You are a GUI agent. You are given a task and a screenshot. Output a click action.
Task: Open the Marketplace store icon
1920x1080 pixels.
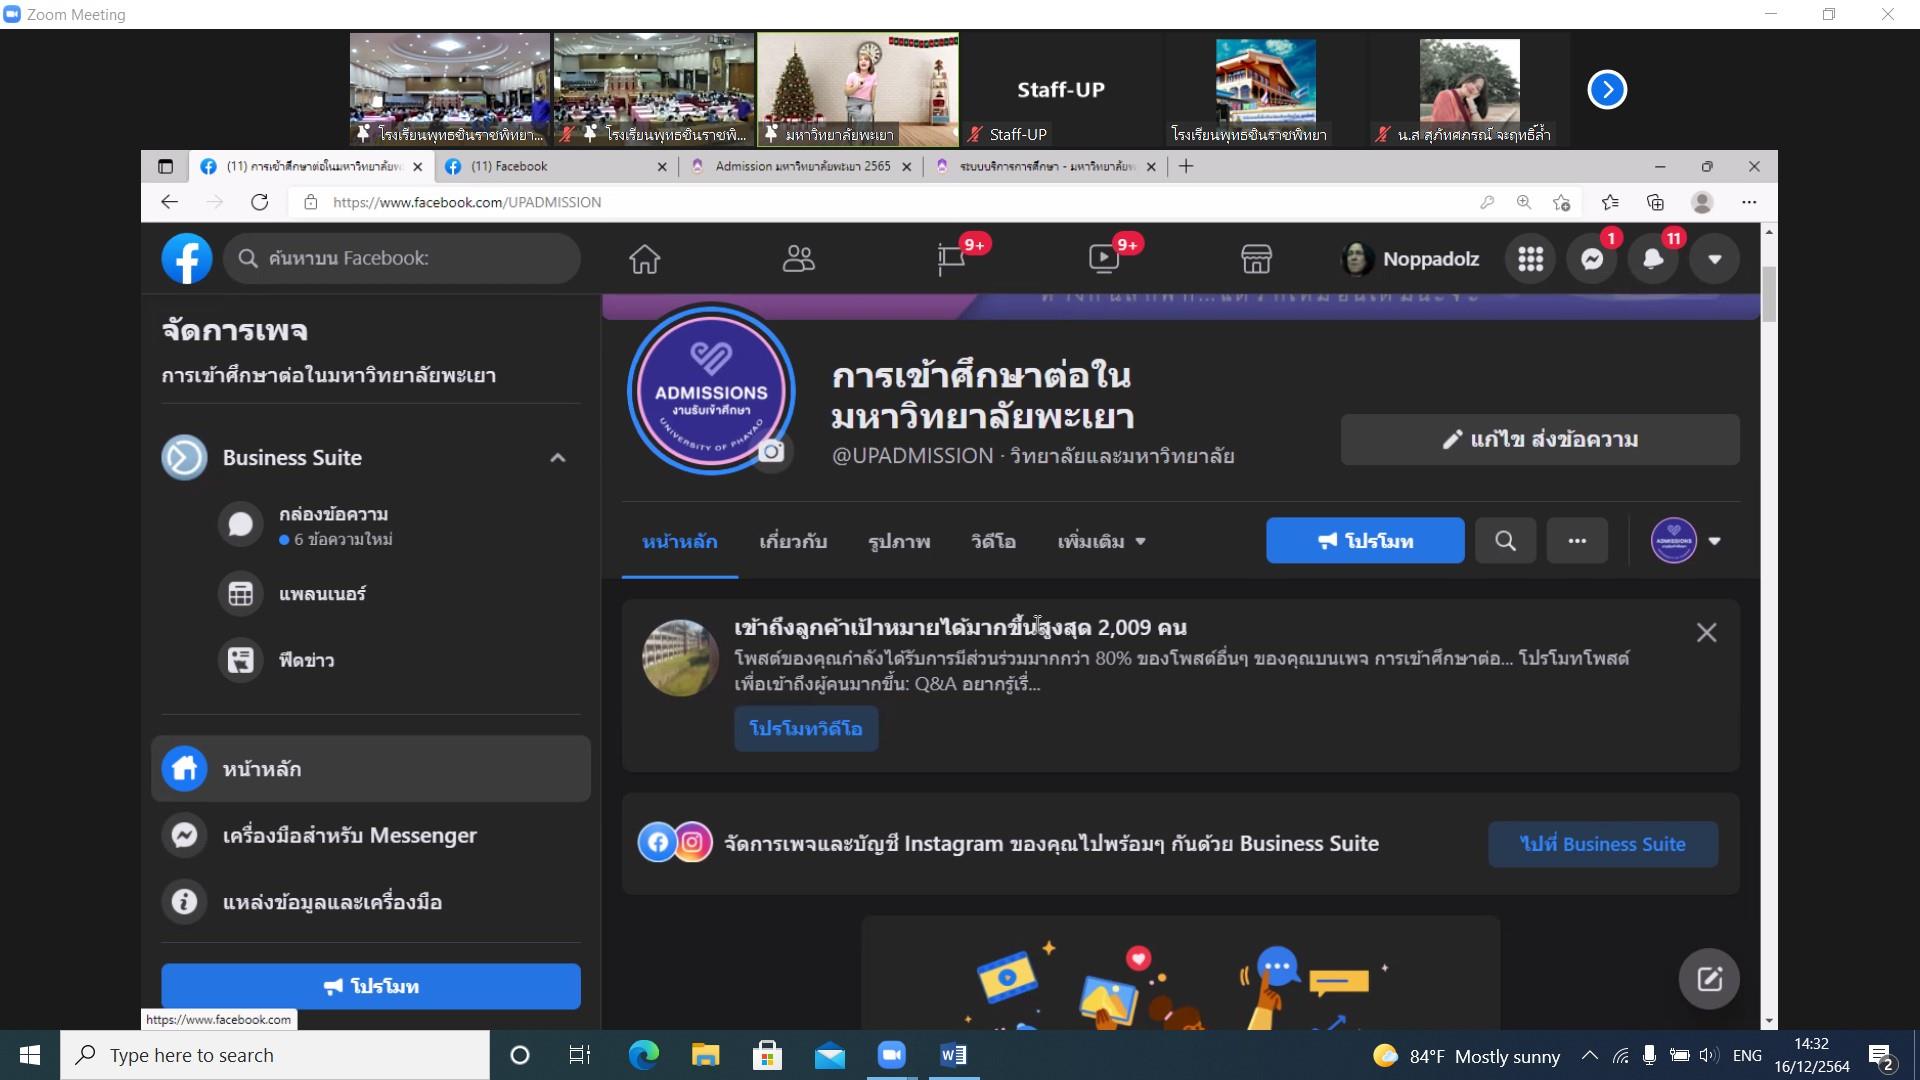[x=1256, y=259]
